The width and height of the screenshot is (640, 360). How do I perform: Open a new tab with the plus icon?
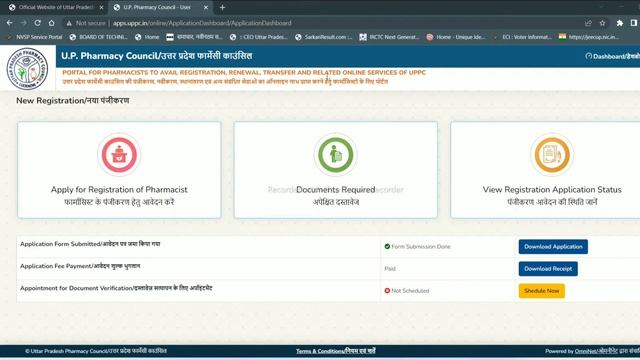pyautogui.click(x=222, y=7)
